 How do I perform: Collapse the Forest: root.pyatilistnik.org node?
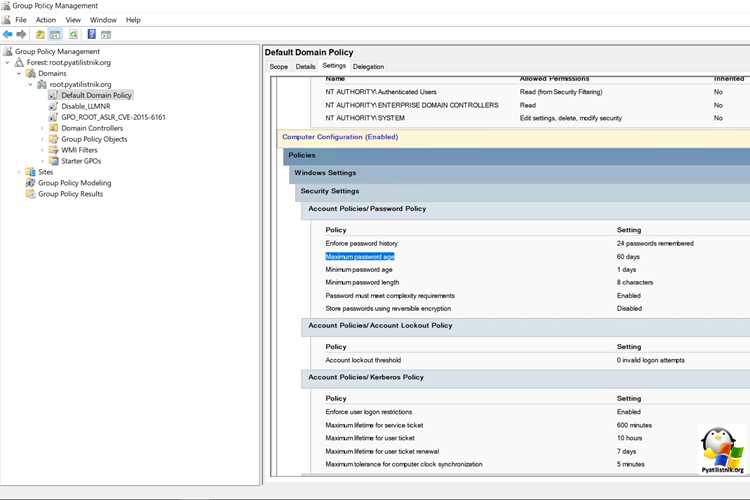7,63
